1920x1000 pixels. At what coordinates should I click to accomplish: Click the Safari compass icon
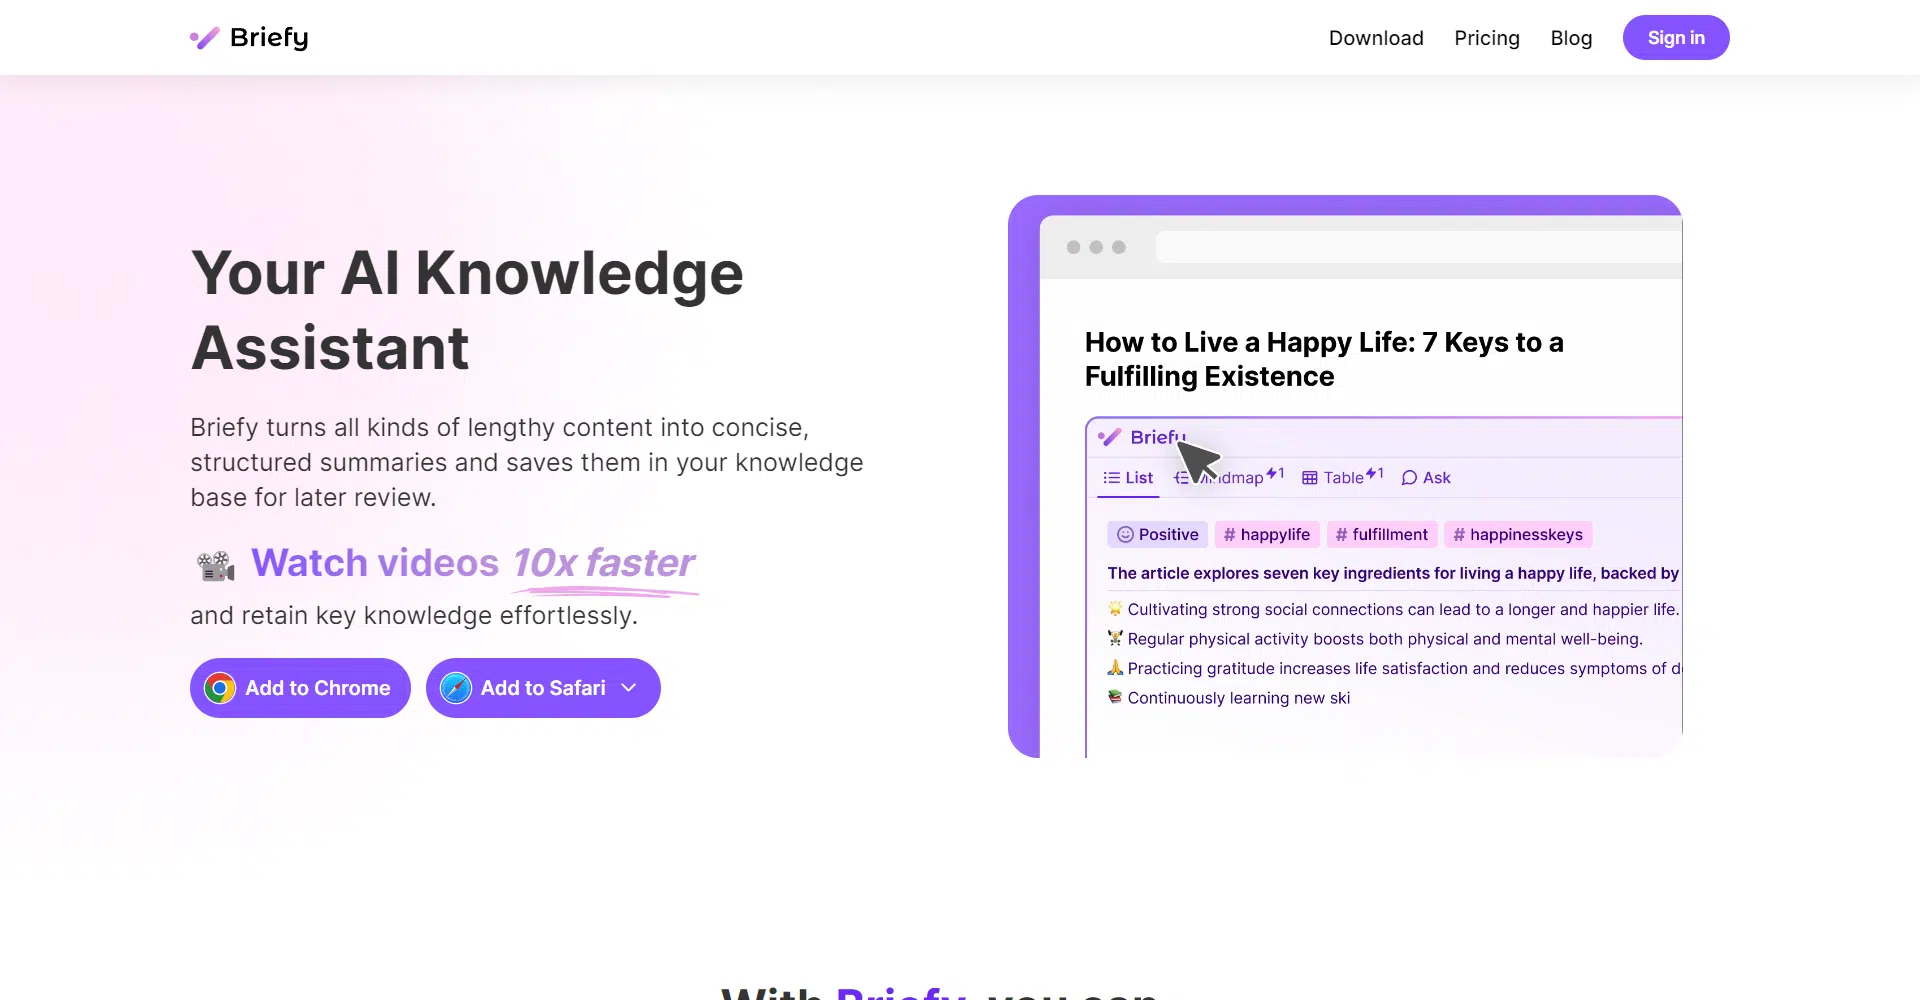[456, 688]
